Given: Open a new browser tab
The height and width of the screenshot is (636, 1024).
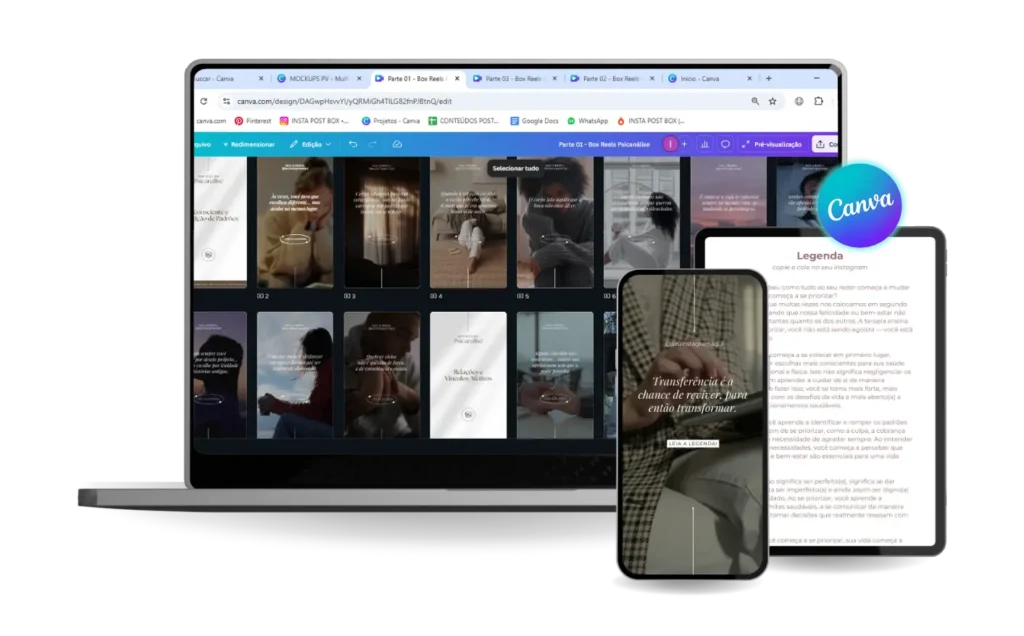Looking at the screenshot, I should pyautogui.click(x=768, y=78).
